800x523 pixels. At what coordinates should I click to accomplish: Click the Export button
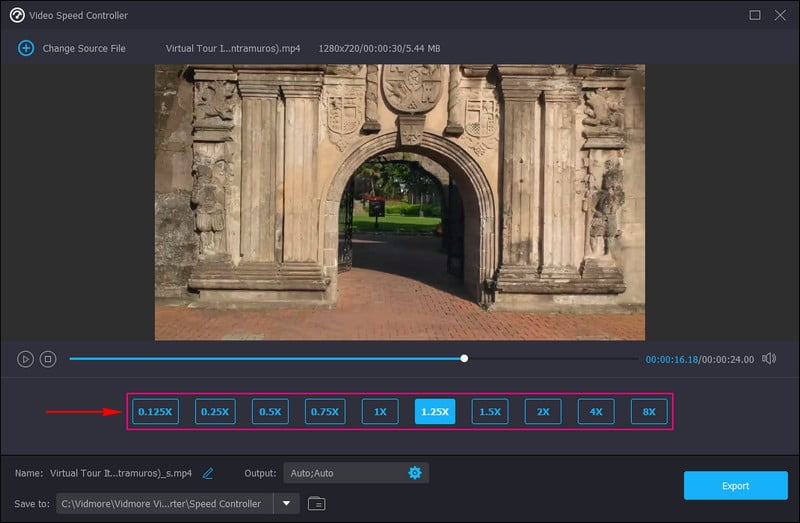coord(735,486)
